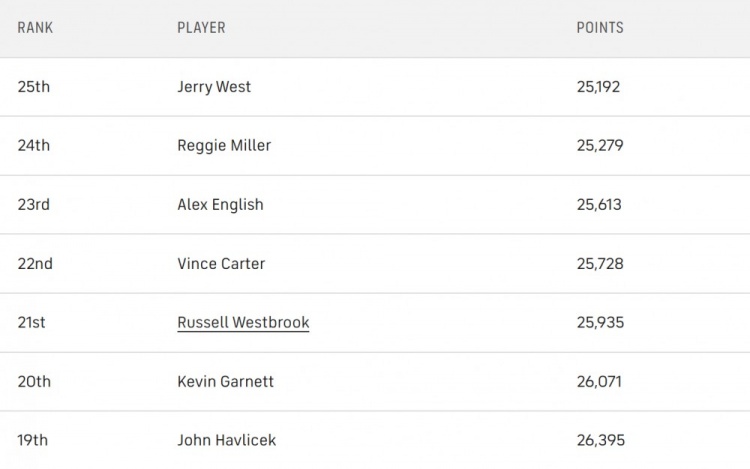Screen dimensions: 750x469
Task: Click the 25,192 points value
Action: click(x=598, y=87)
